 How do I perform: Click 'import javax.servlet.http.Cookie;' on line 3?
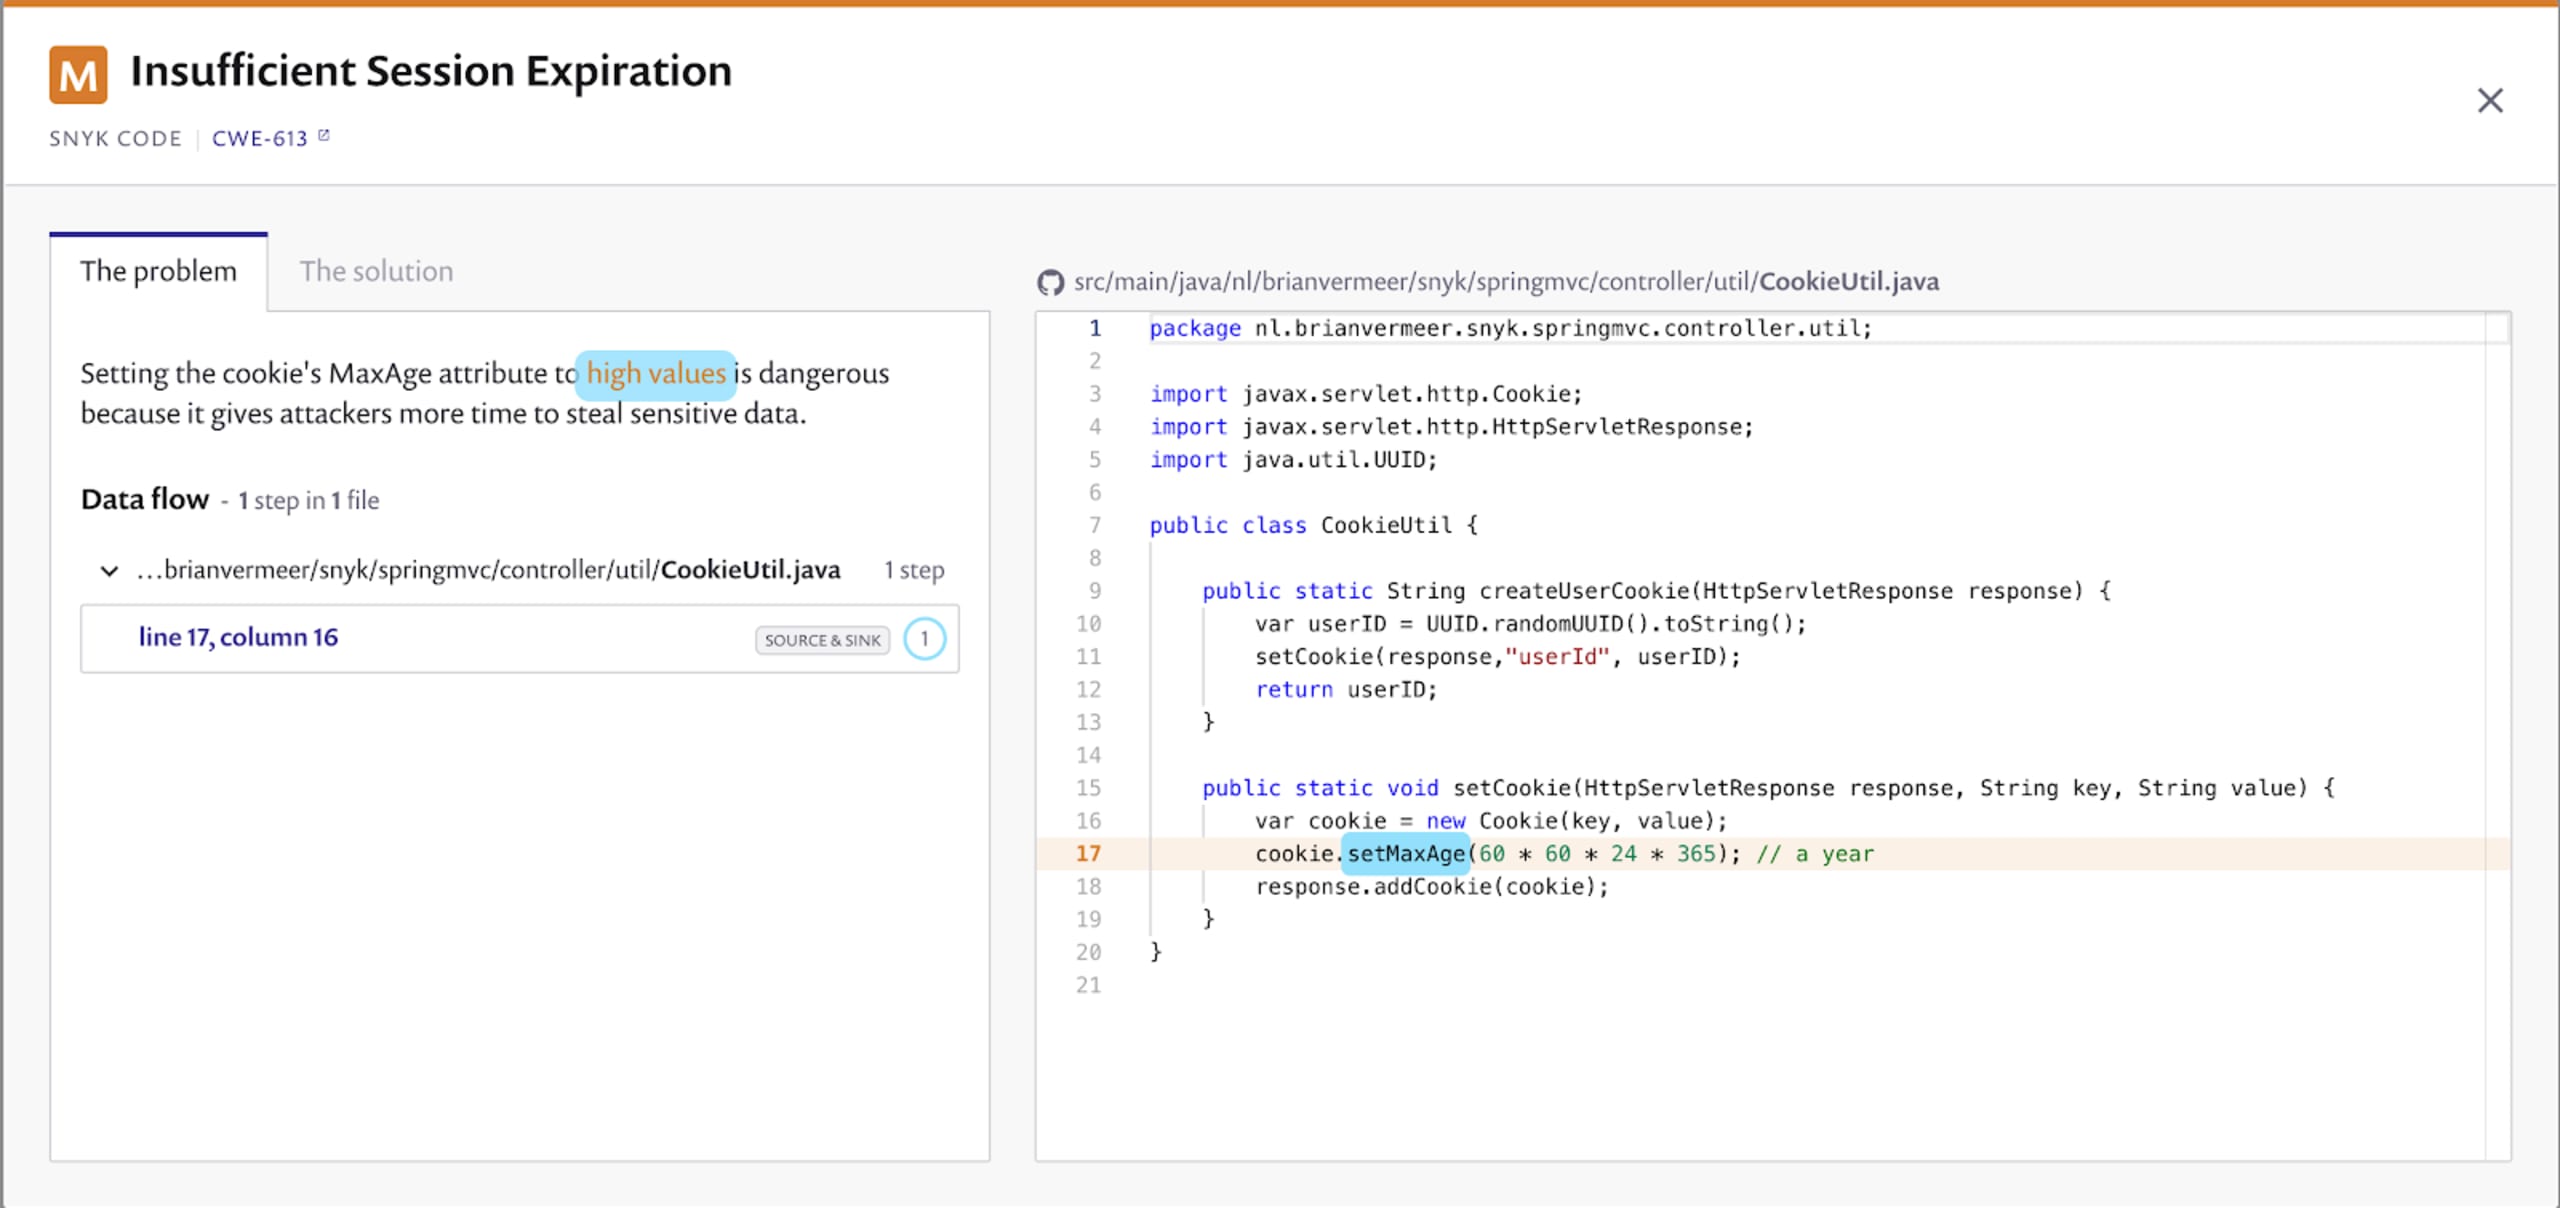point(1366,394)
